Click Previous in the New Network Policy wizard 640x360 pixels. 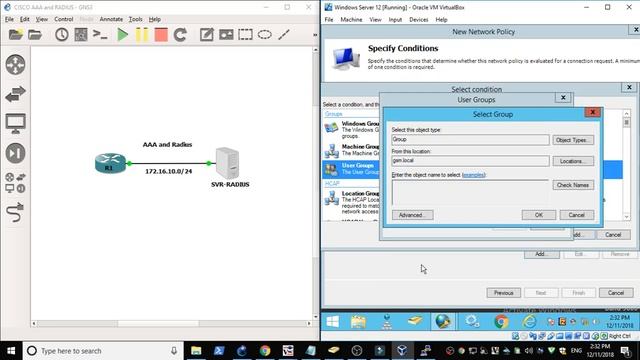tap(504, 293)
